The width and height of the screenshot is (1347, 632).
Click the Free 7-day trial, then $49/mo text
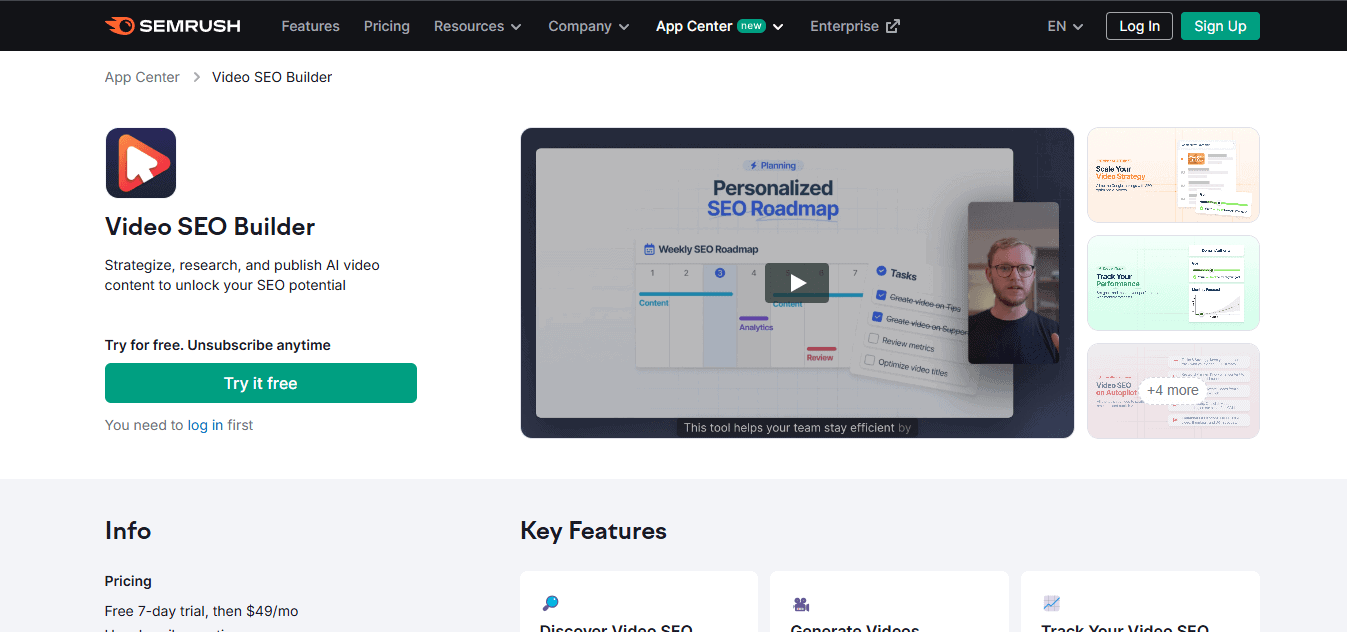coord(201,611)
